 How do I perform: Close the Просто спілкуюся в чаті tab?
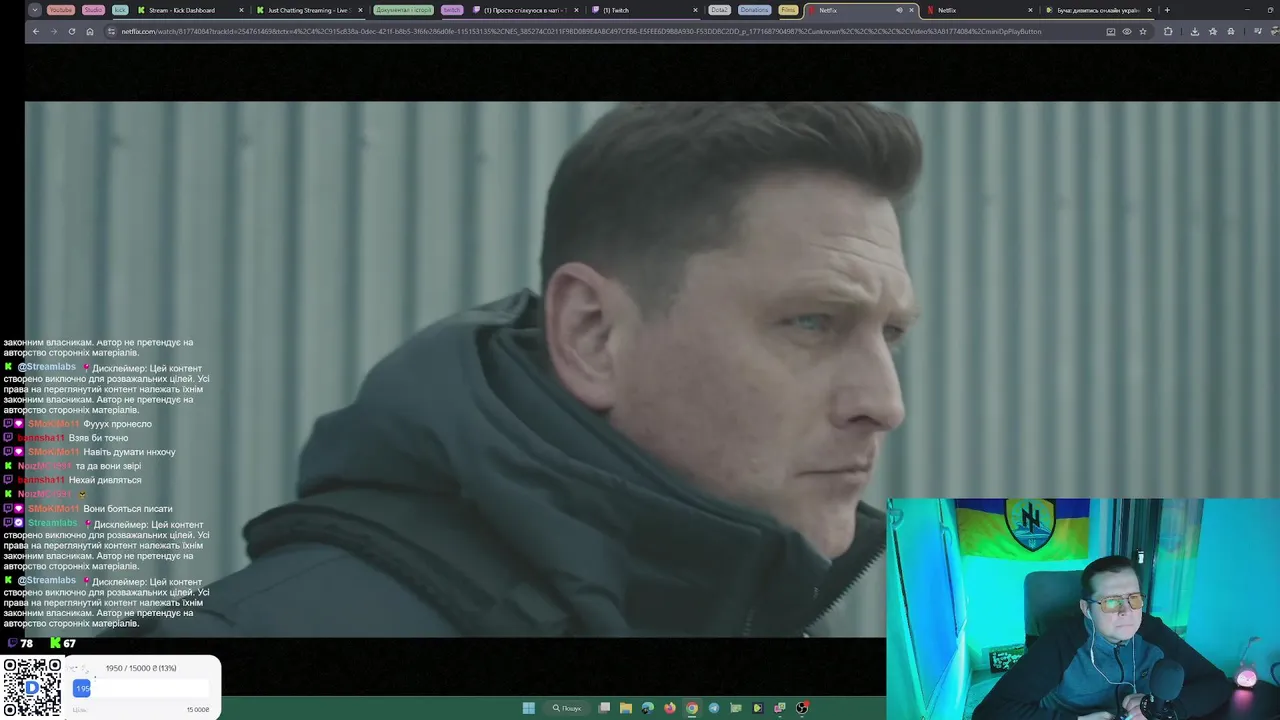tap(576, 10)
